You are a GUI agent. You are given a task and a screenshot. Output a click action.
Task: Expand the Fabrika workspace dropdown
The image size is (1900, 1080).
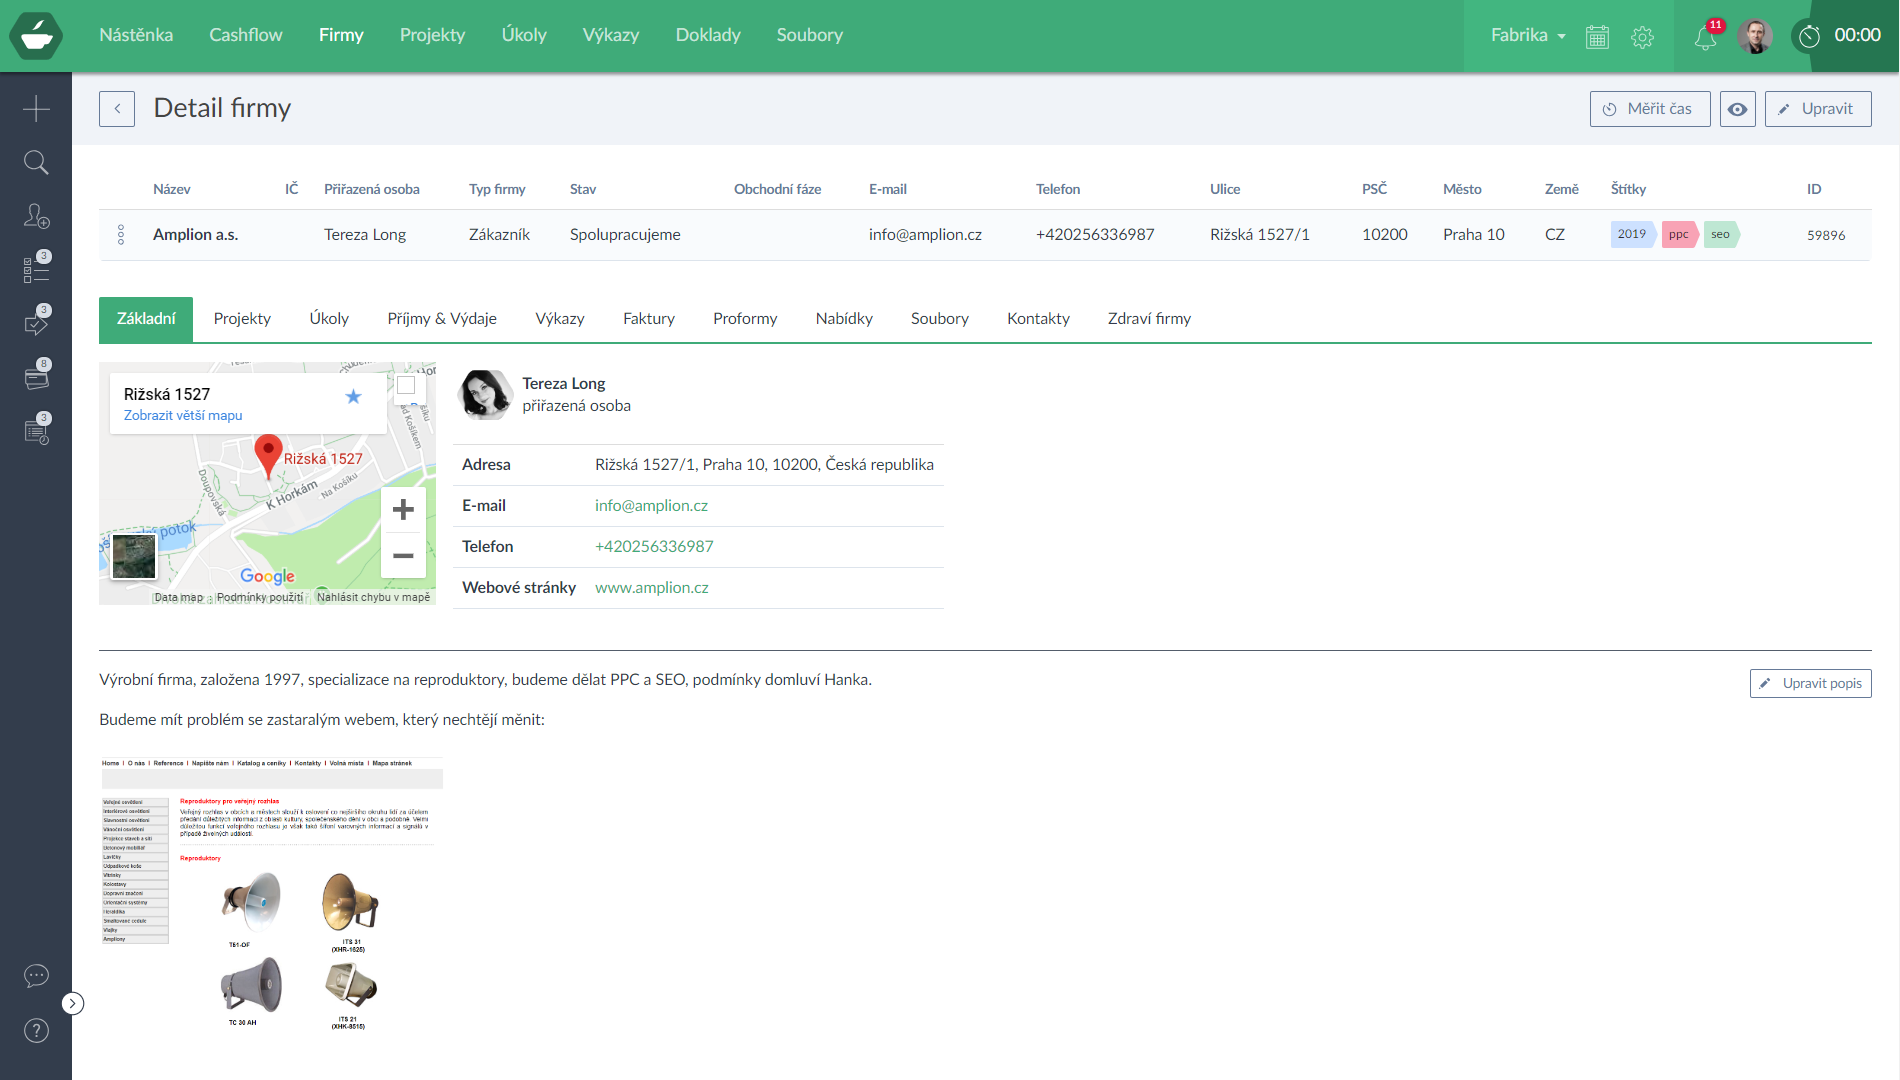pyautogui.click(x=1527, y=35)
